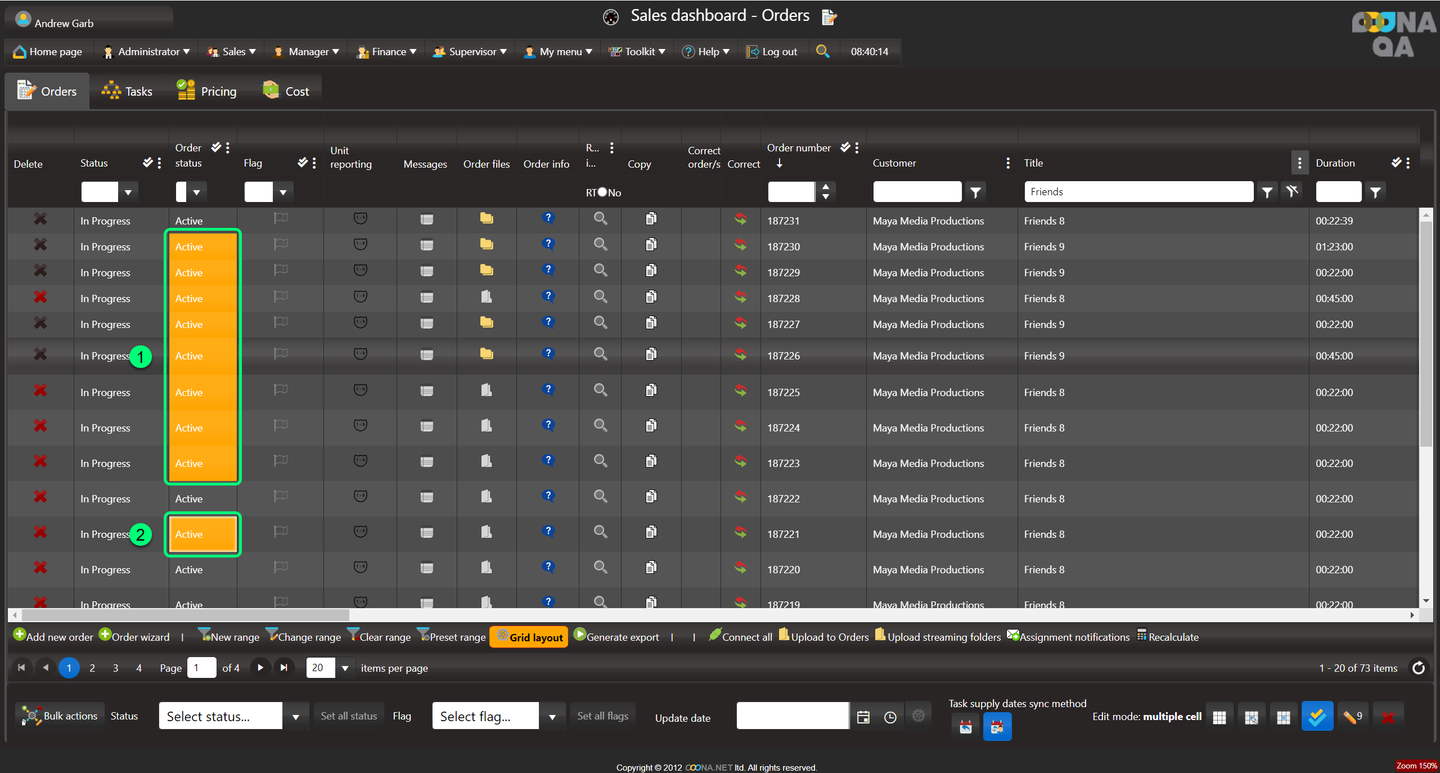Click Add new order
Screen dimensions: 1440x773
(x=53, y=637)
